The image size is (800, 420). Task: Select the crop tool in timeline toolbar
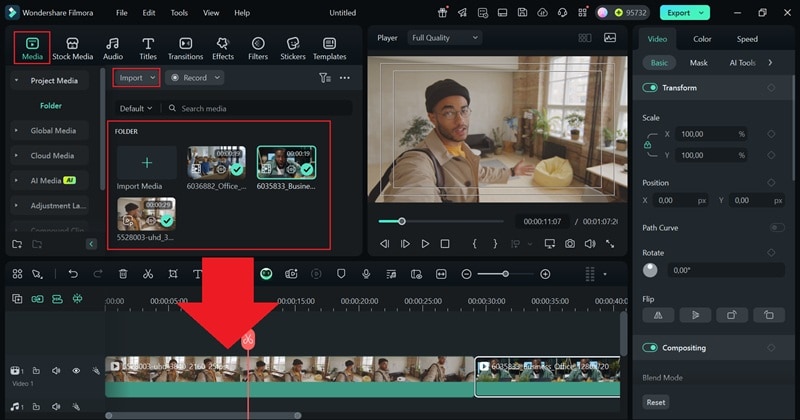point(173,274)
